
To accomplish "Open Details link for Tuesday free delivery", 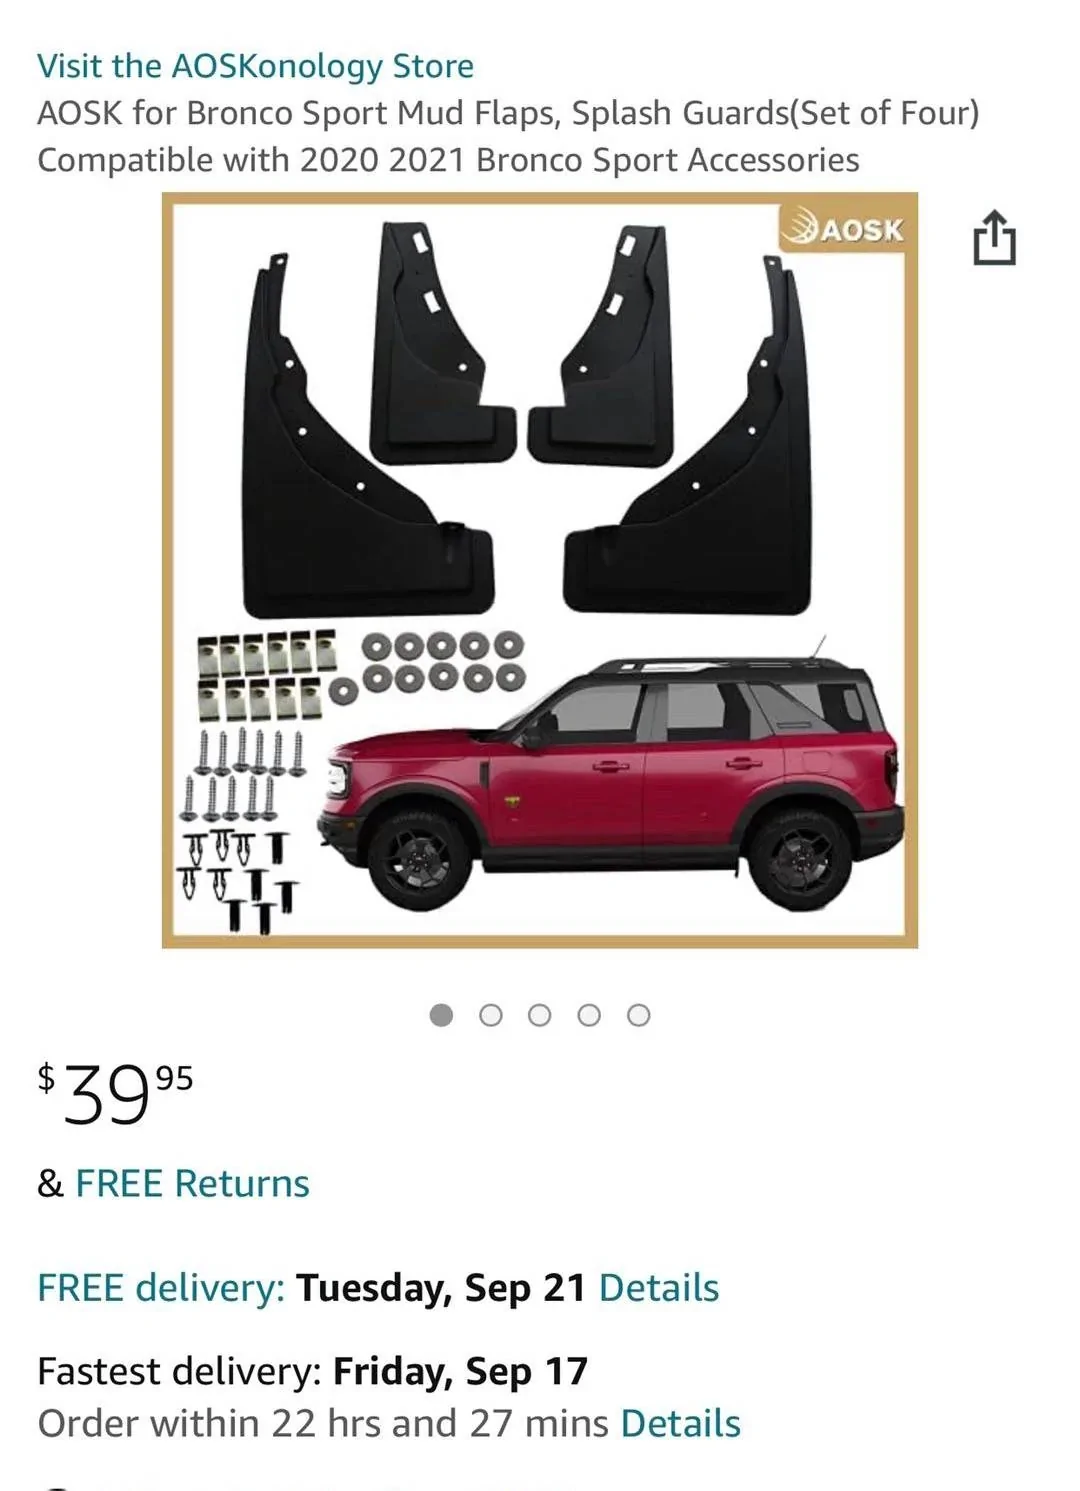I will [659, 1288].
